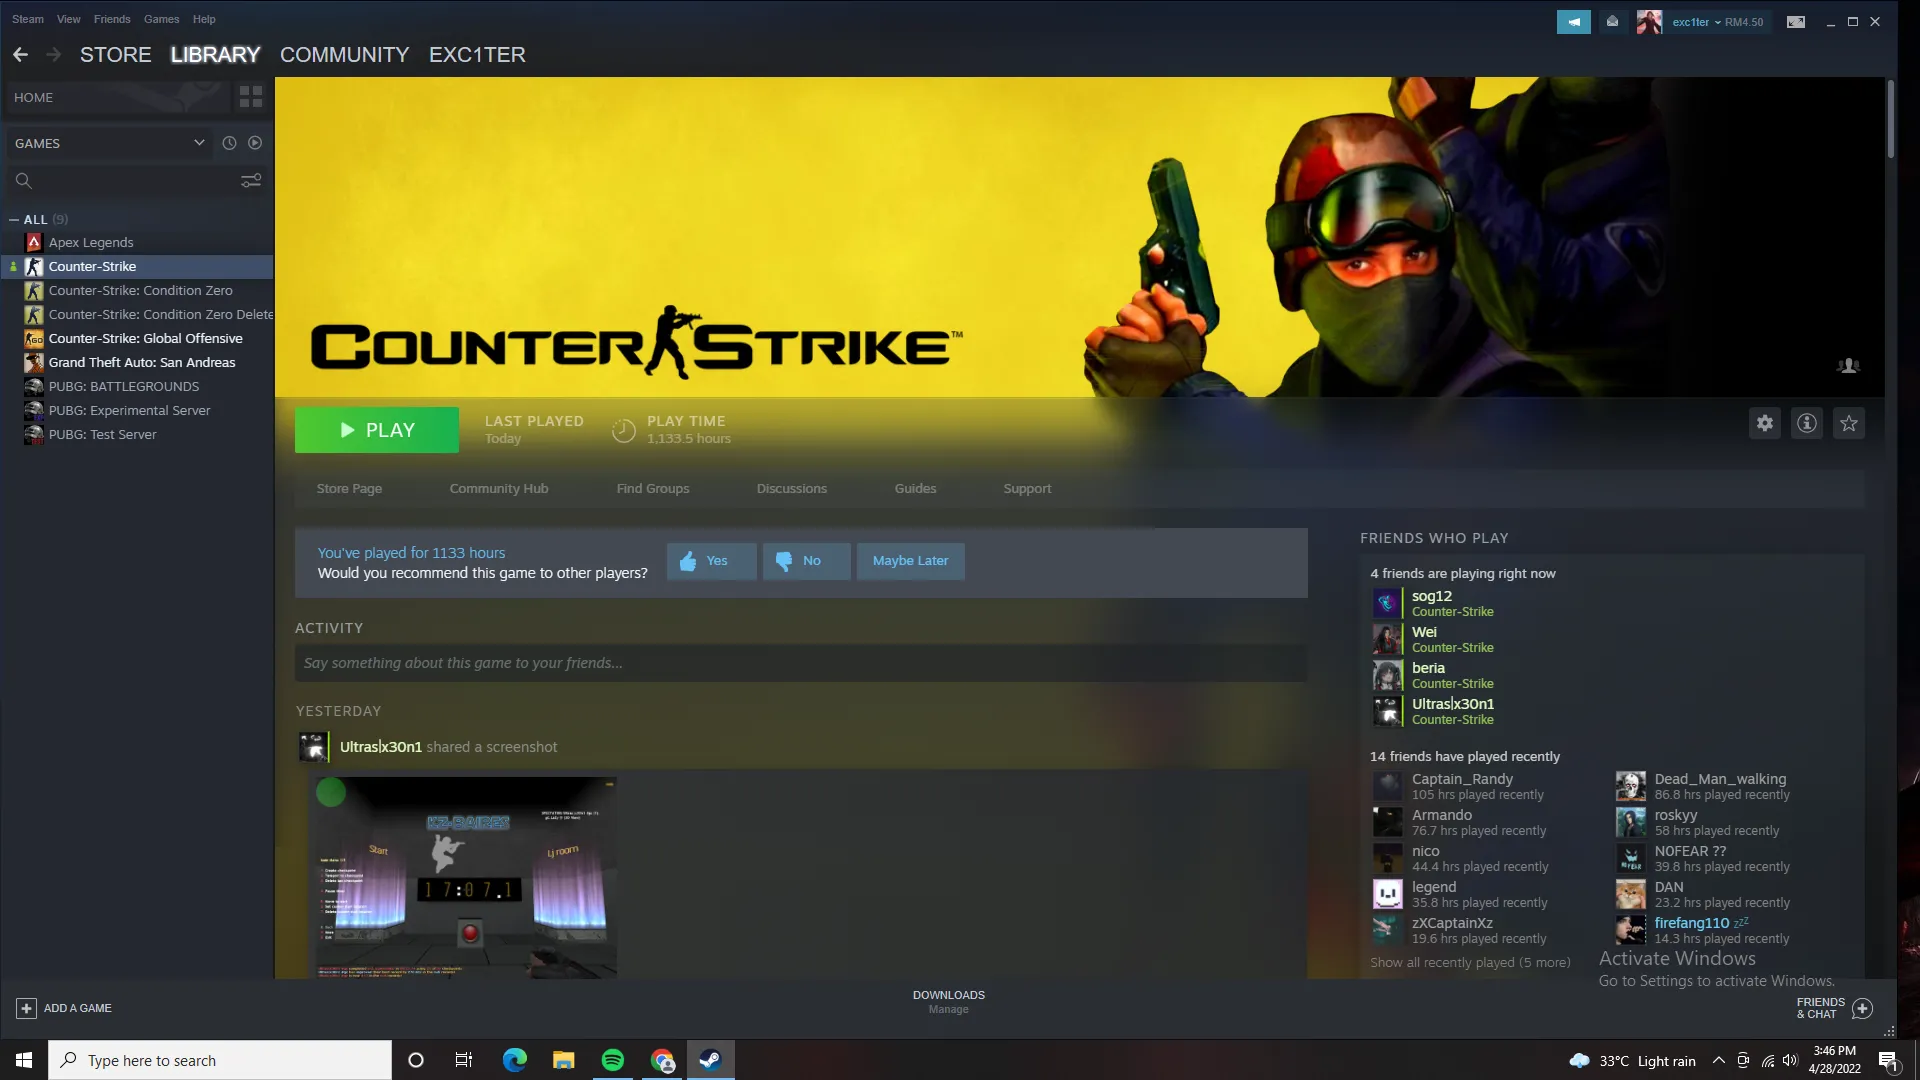
Task: Select No for the recommendation
Action: click(806, 561)
